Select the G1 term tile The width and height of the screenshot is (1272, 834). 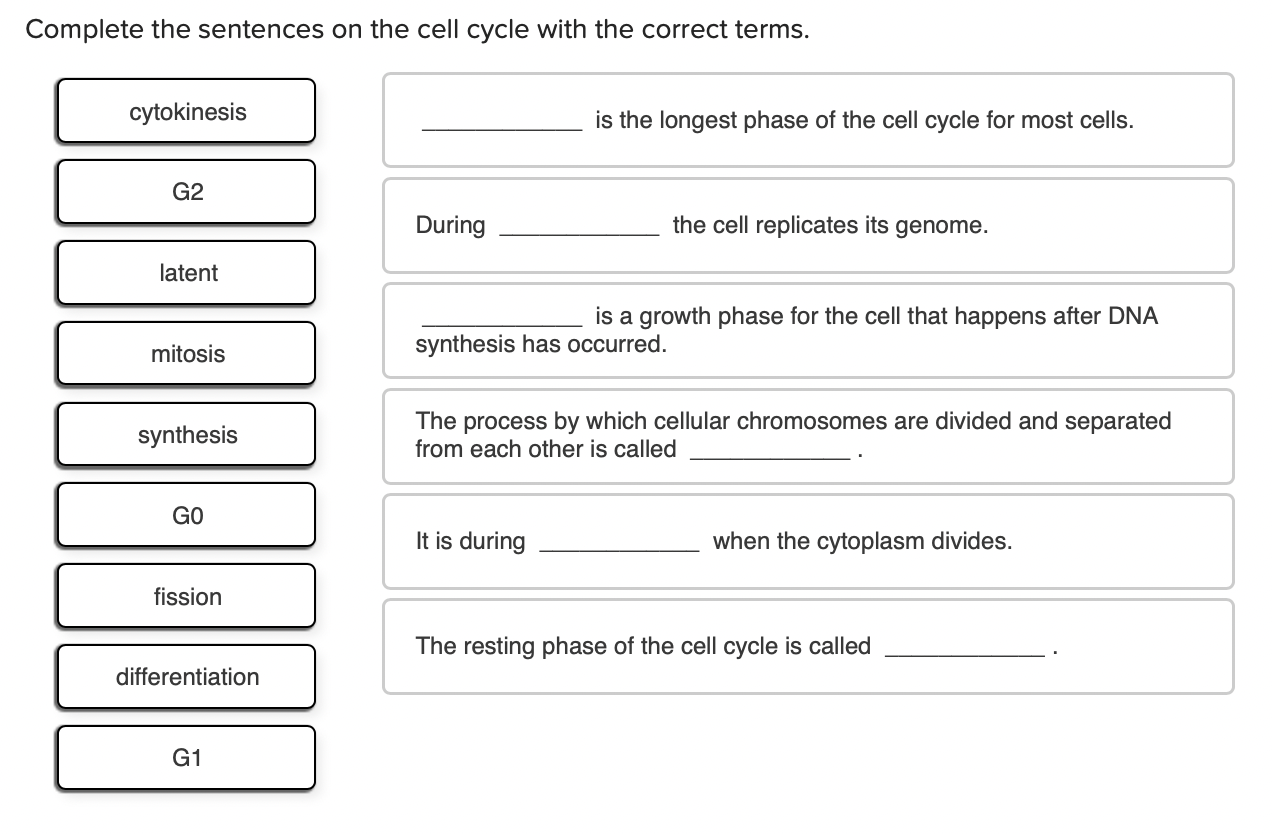click(x=186, y=757)
